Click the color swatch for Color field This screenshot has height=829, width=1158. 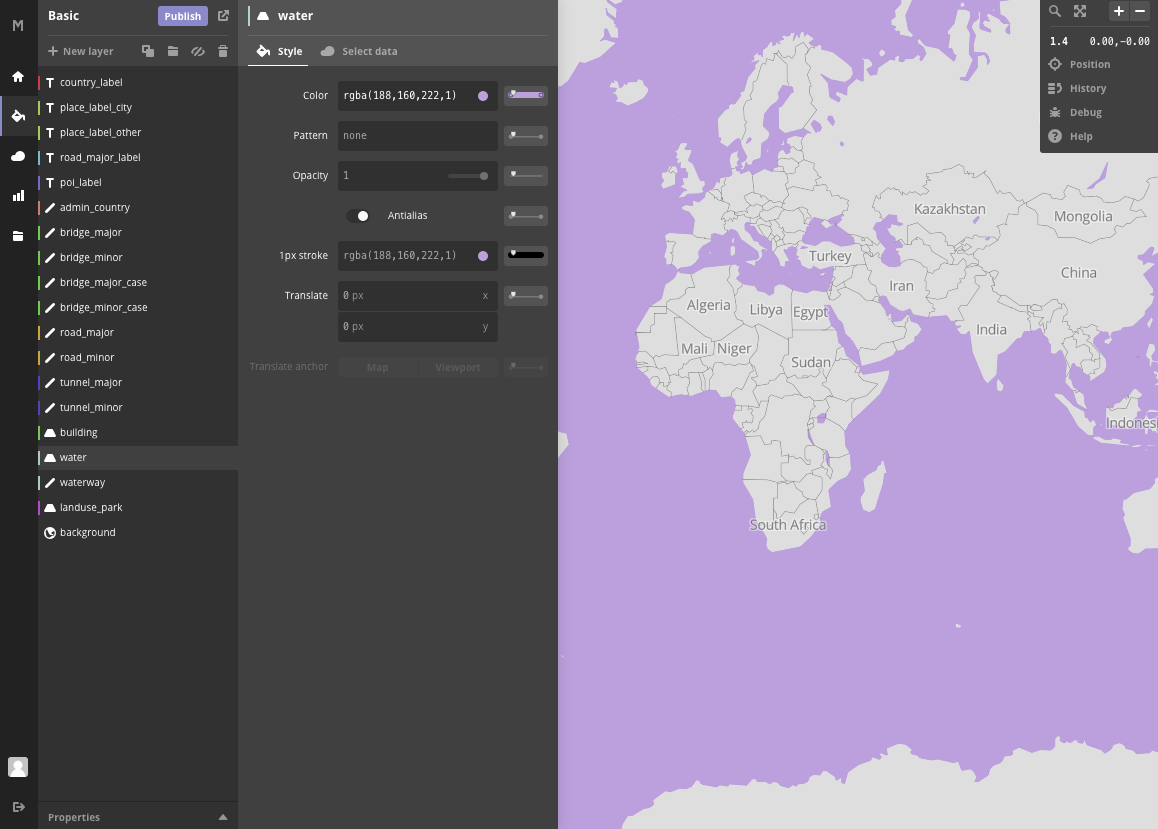point(483,96)
